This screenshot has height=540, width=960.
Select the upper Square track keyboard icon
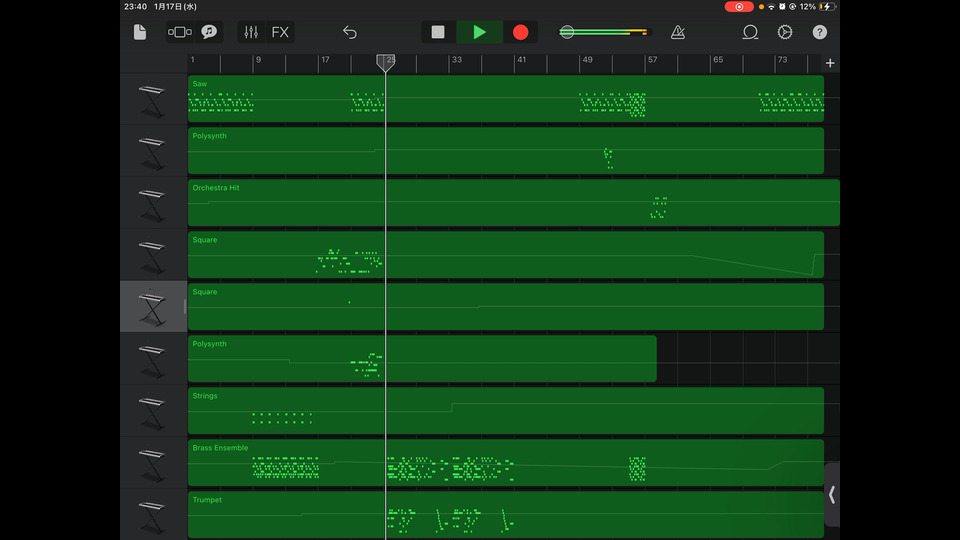[x=152, y=256]
